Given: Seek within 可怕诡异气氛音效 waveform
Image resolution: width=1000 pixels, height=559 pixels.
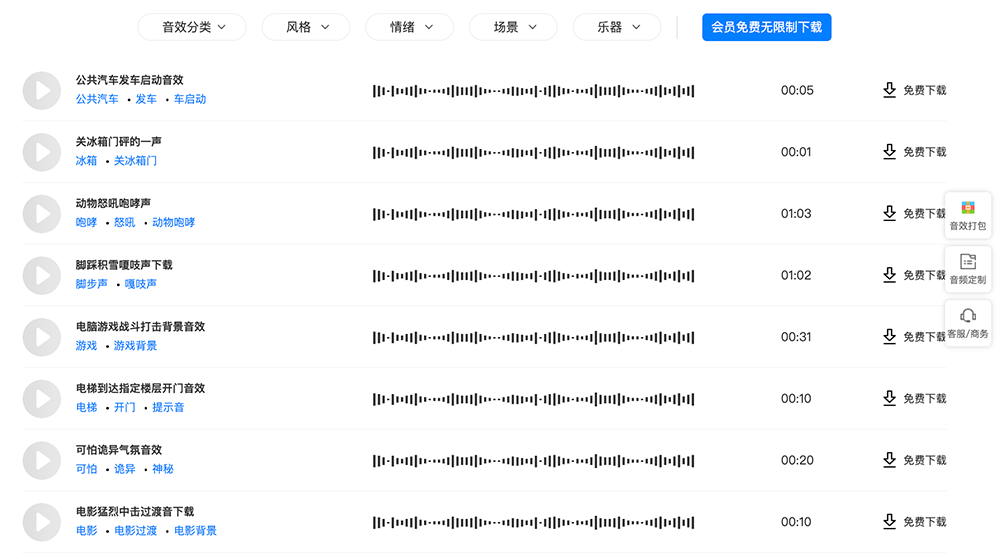Looking at the screenshot, I should tap(533, 460).
